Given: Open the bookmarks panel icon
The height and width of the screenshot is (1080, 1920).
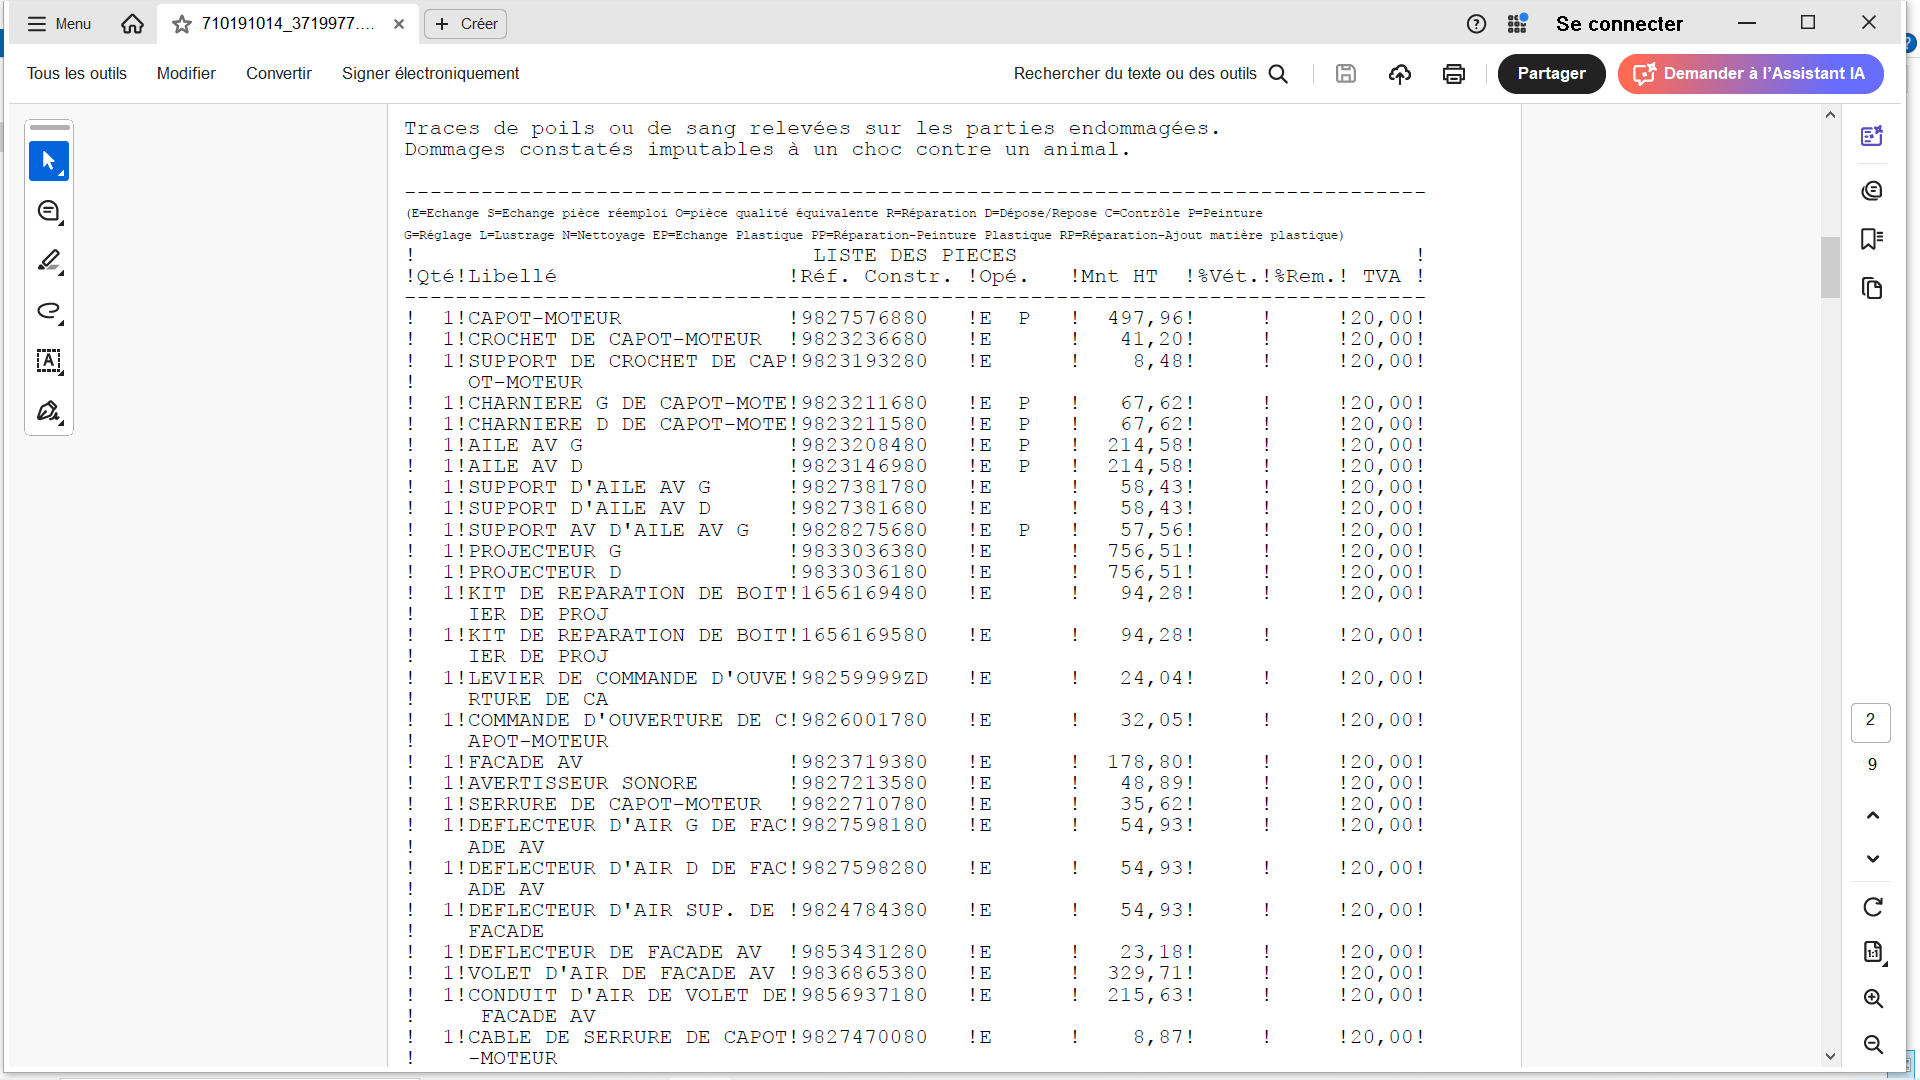Looking at the screenshot, I should (x=1871, y=239).
